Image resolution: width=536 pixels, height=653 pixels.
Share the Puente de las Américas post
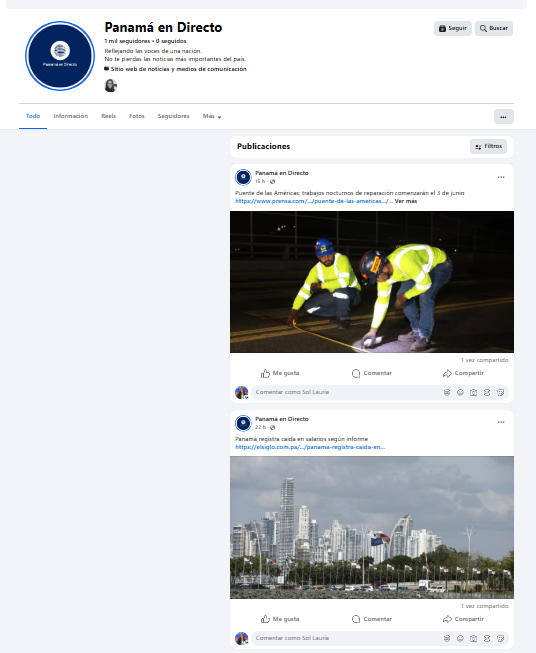(463, 373)
